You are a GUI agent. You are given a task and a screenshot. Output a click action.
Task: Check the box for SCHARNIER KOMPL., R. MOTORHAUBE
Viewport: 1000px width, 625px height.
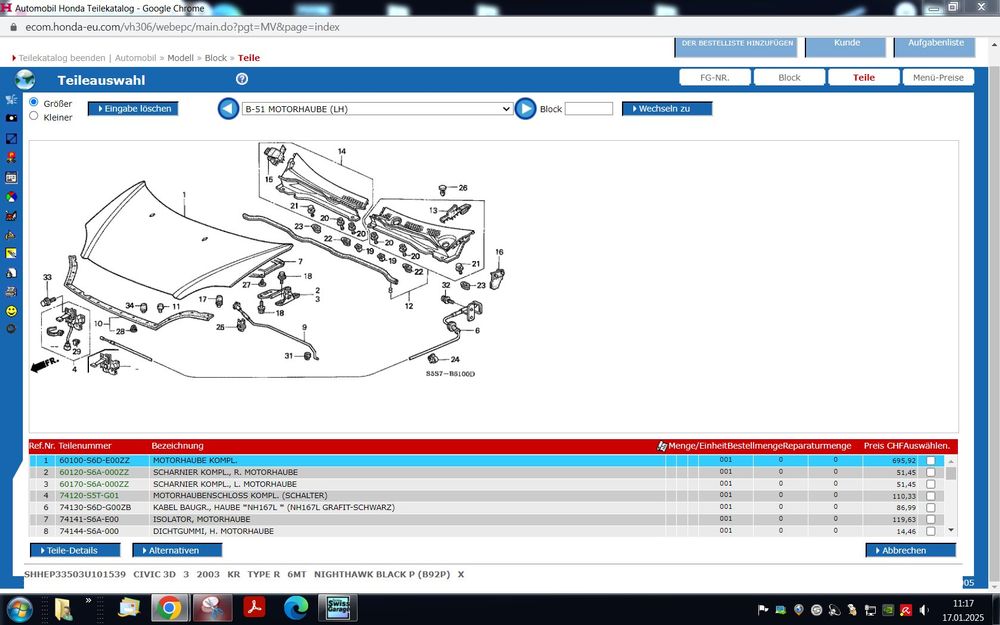tap(930, 473)
